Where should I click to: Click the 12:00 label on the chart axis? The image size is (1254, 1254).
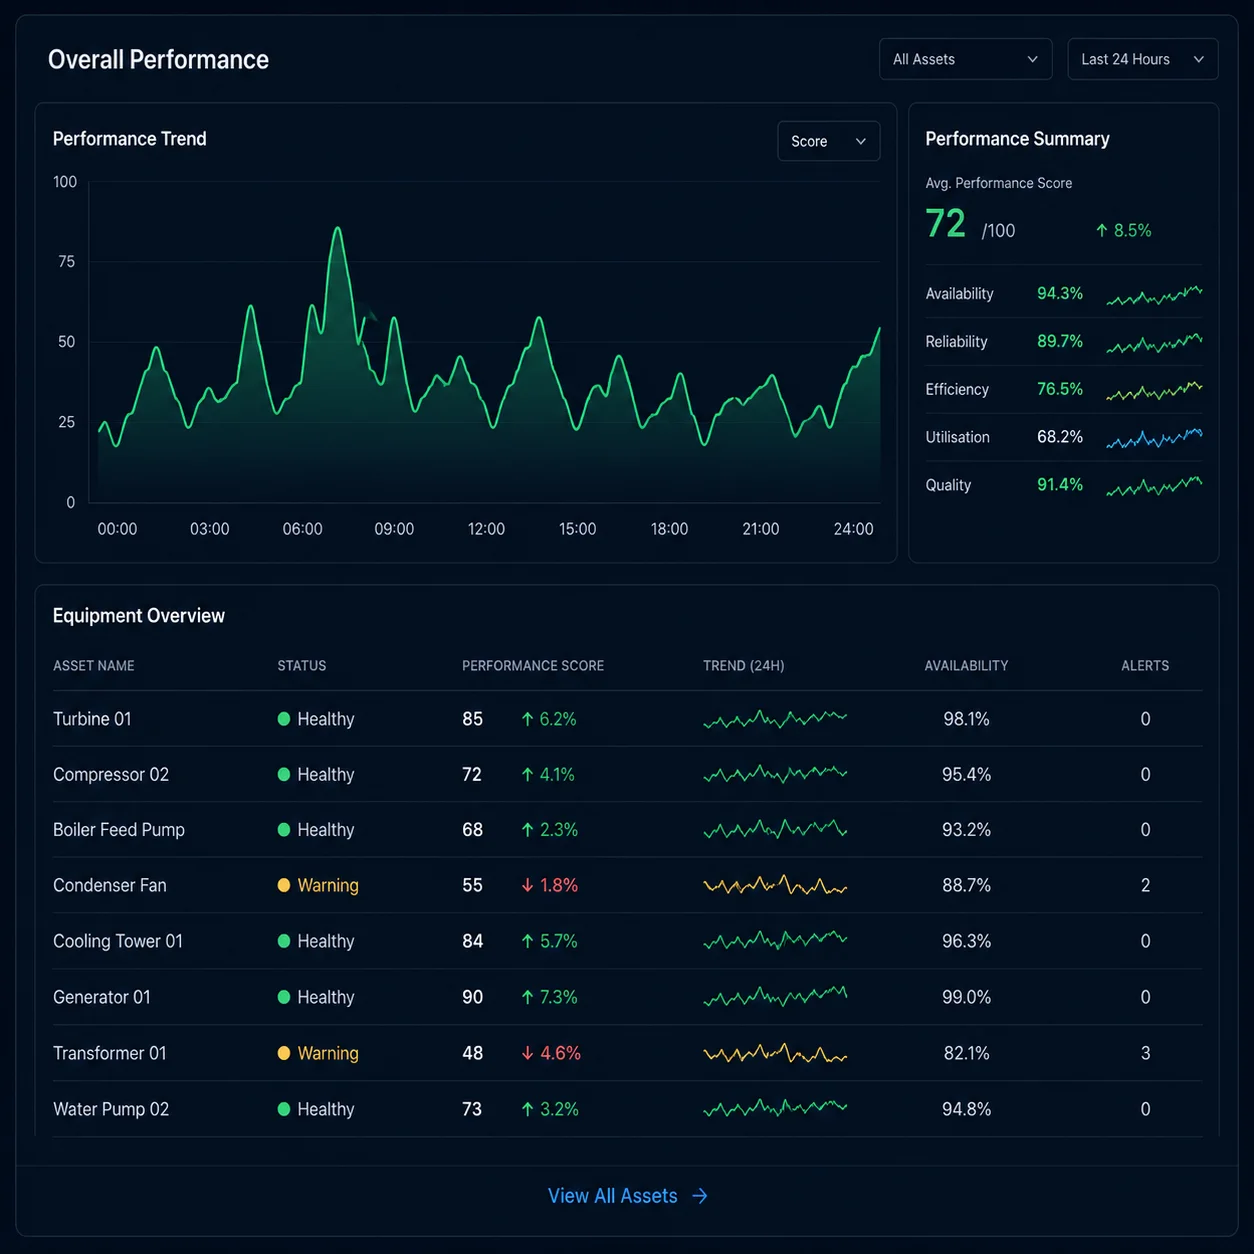click(x=486, y=529)
